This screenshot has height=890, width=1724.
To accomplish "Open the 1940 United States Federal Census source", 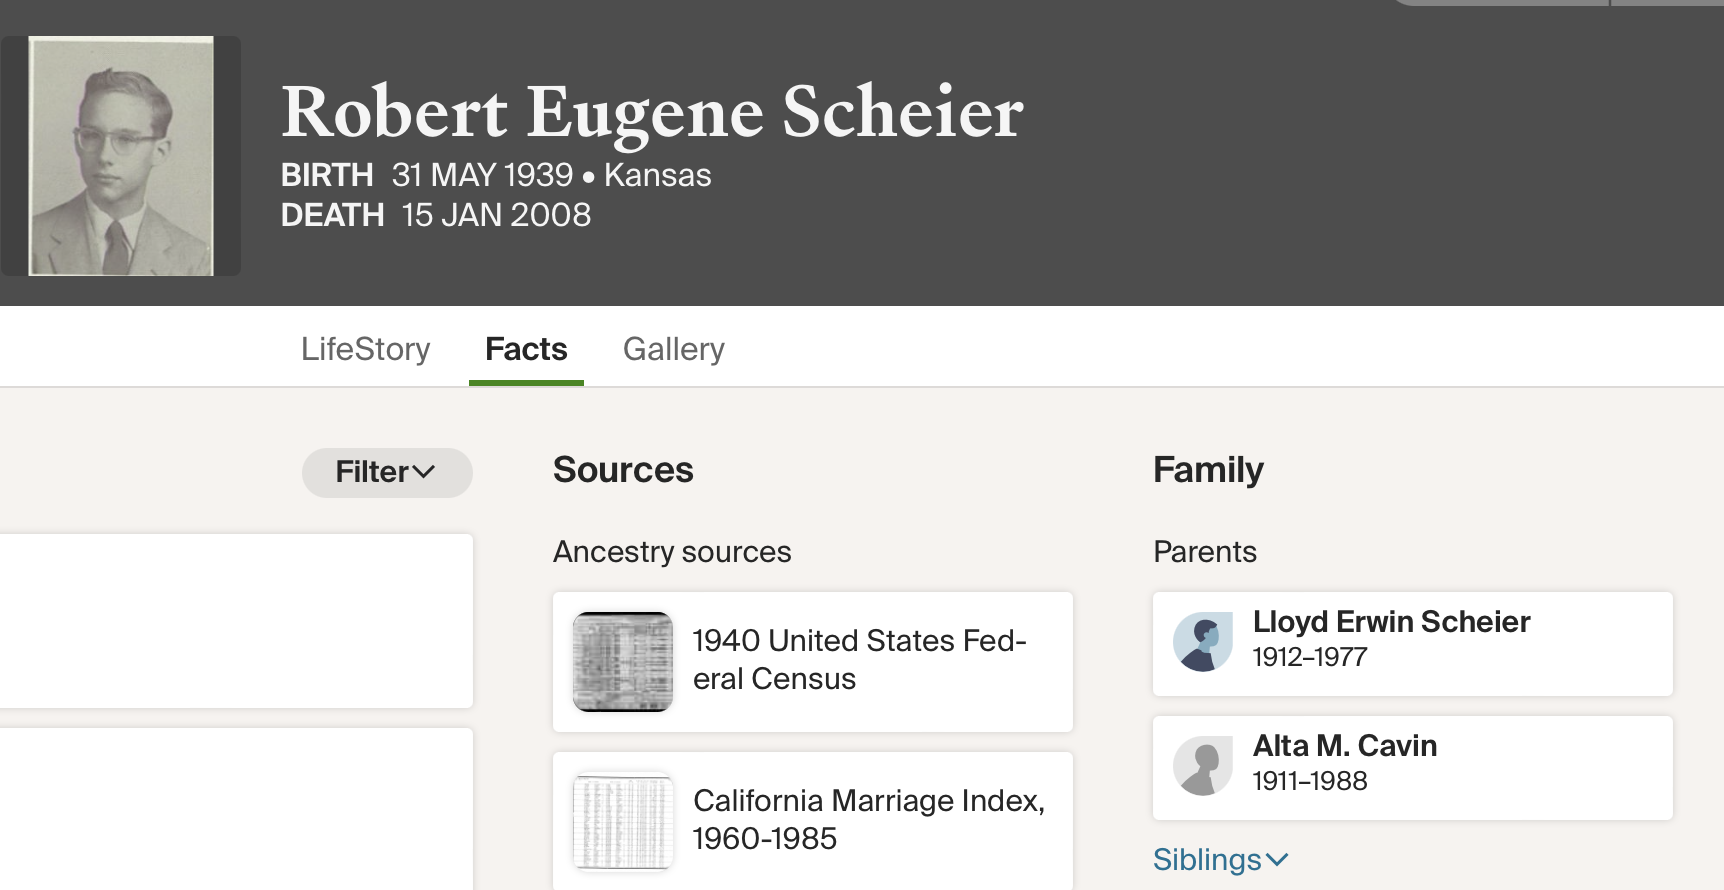I will 860,660.
